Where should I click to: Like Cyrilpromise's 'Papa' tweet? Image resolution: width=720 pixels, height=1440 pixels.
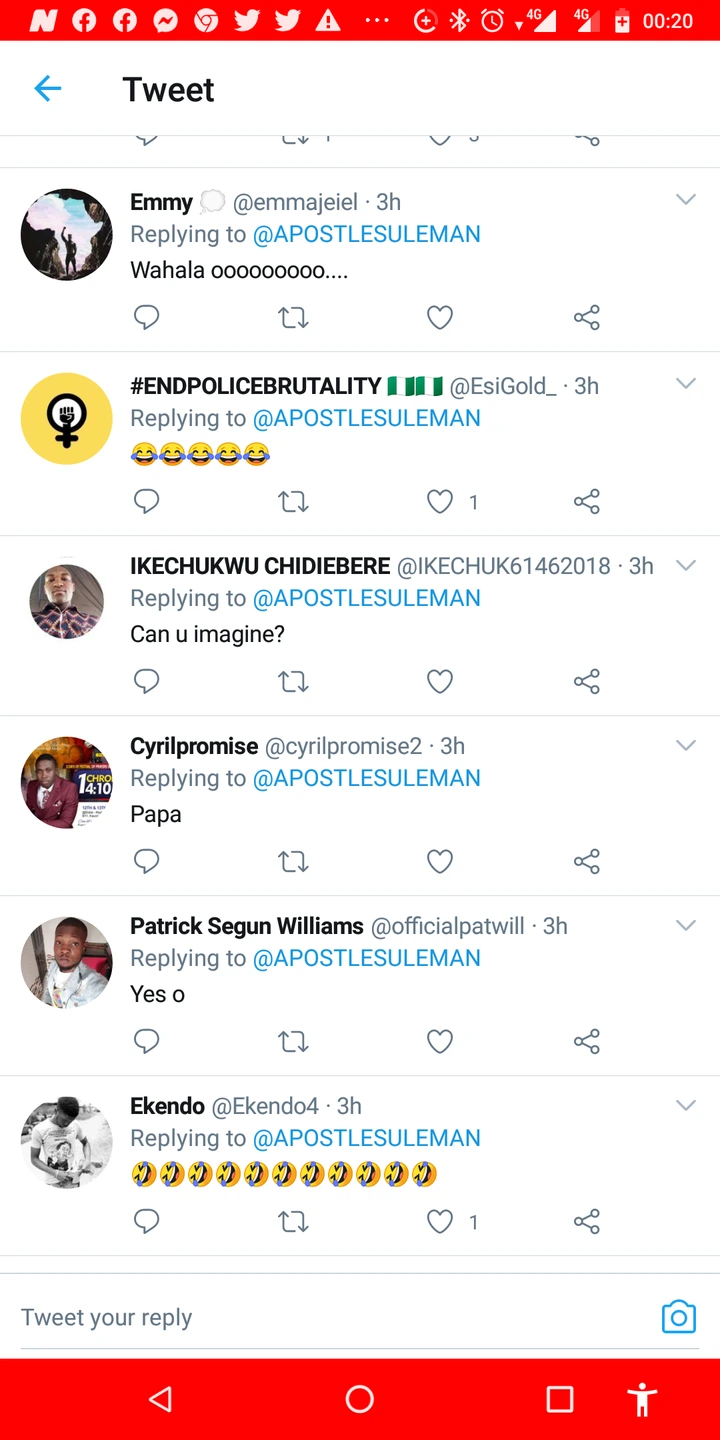point(440,862)
